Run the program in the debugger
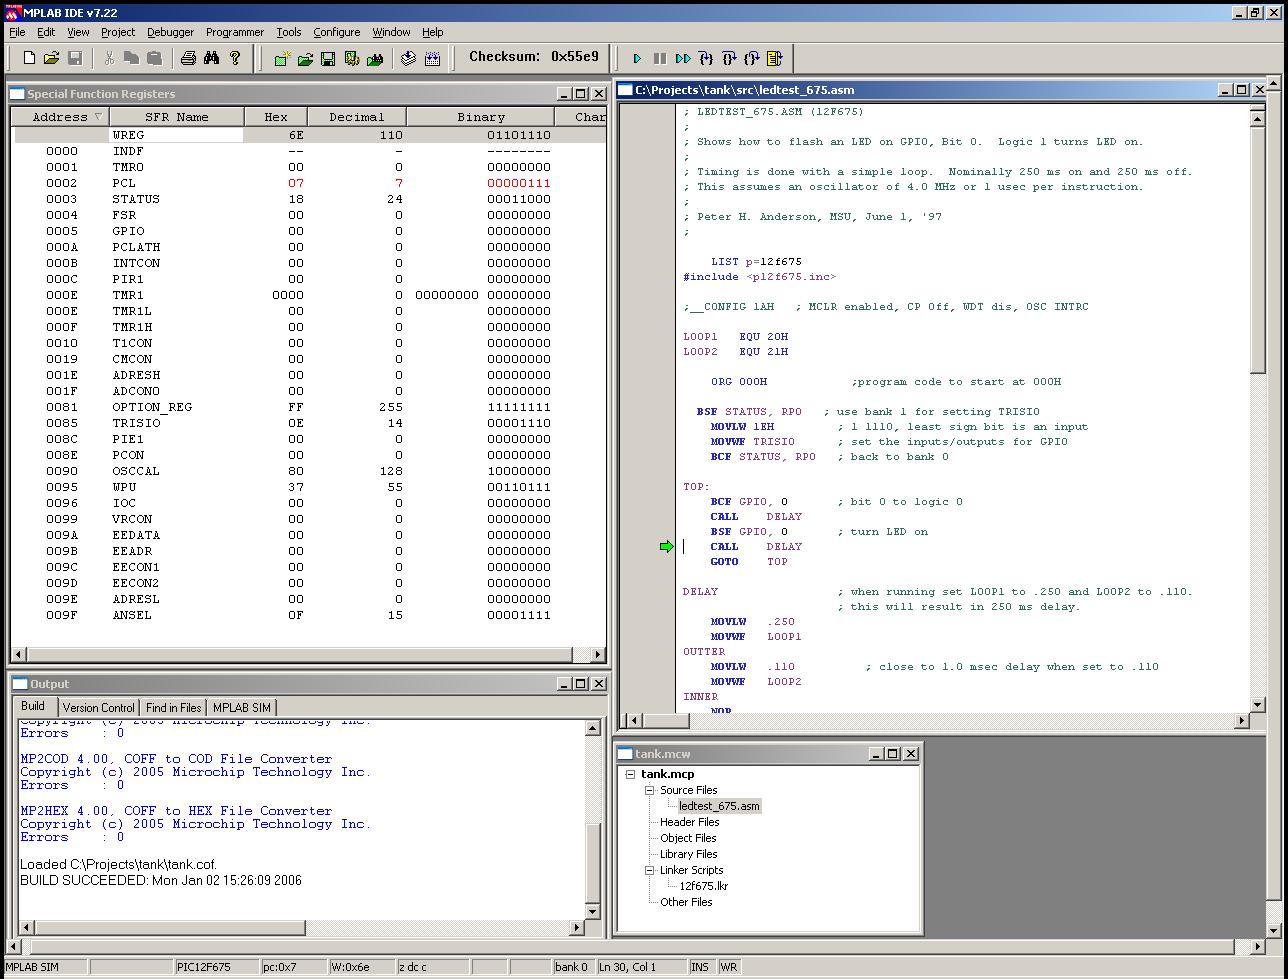The image size is (1288, 979). point(637,59)
